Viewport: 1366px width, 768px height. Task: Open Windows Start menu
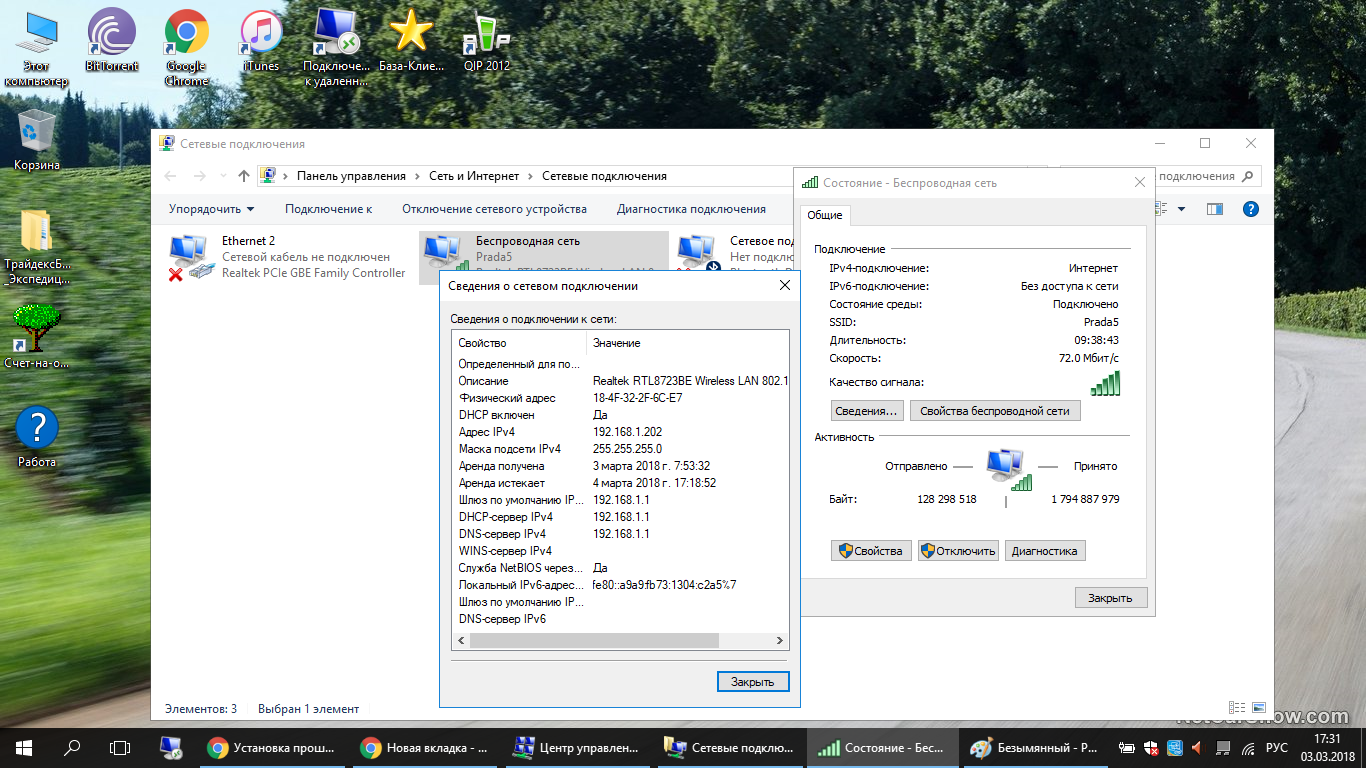pos(23,747)
